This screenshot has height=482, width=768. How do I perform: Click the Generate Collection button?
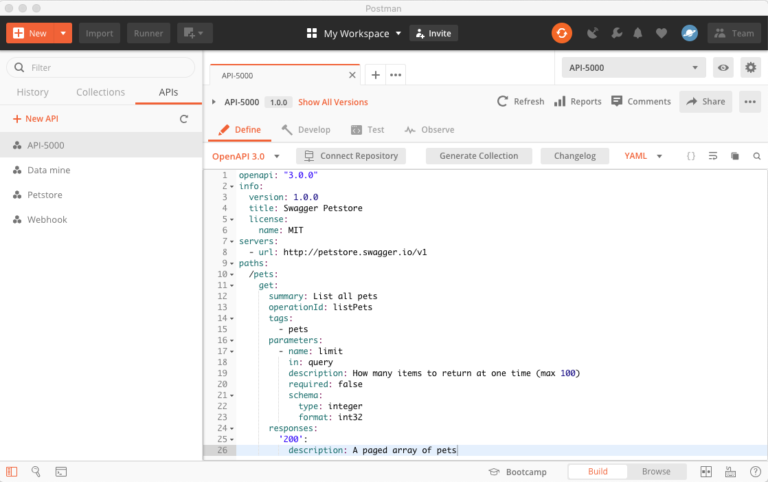pos(478,156)
